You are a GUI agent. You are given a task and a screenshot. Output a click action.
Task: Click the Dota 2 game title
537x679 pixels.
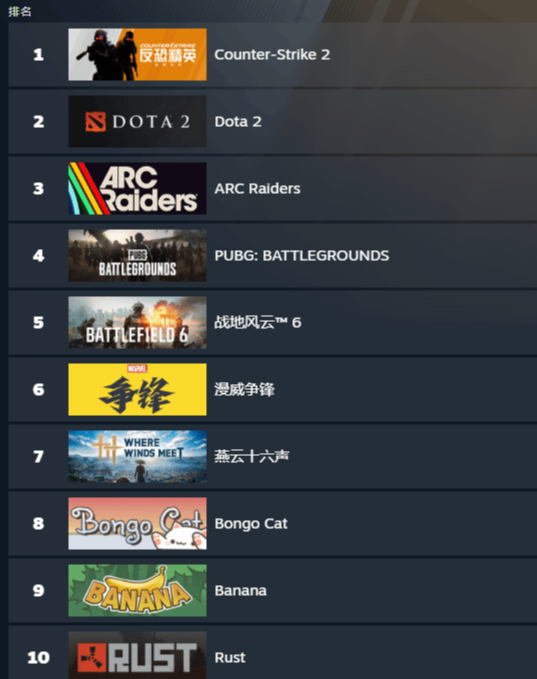point(238,122)
